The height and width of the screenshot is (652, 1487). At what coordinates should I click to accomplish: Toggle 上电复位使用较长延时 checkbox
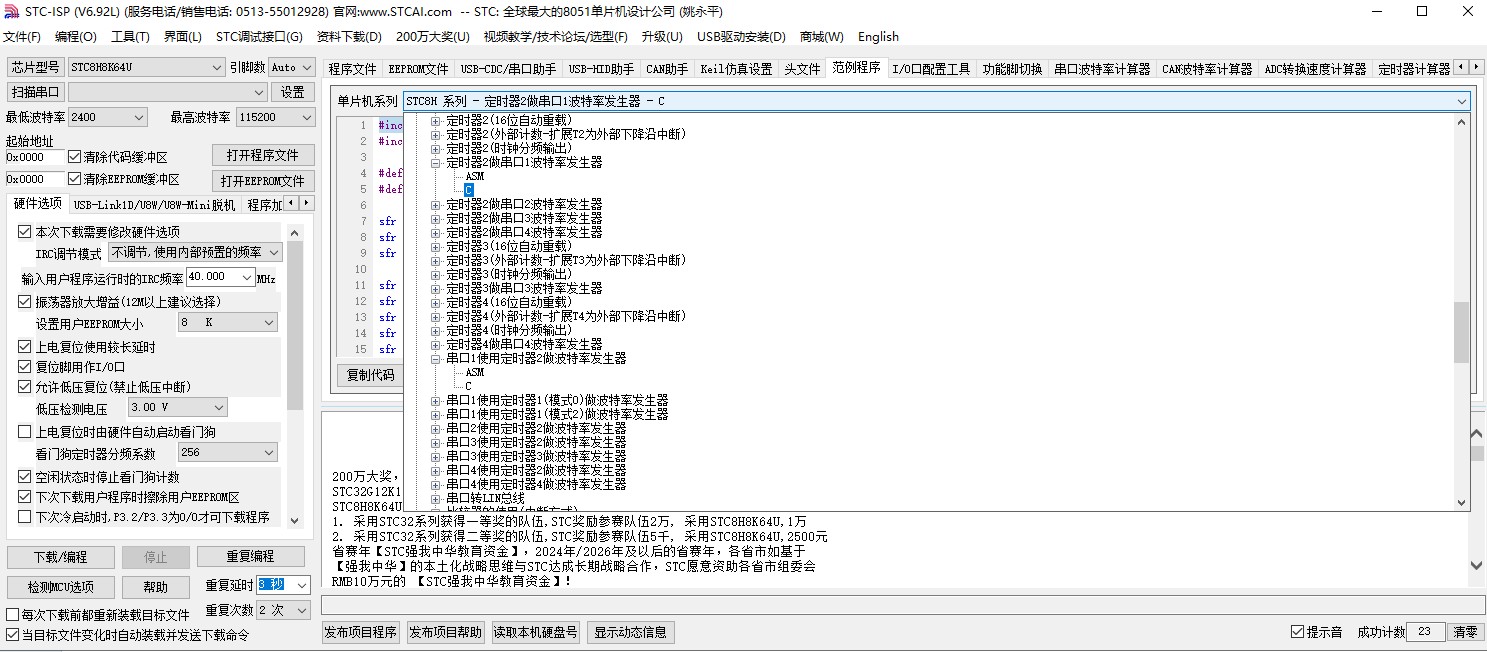25,347
